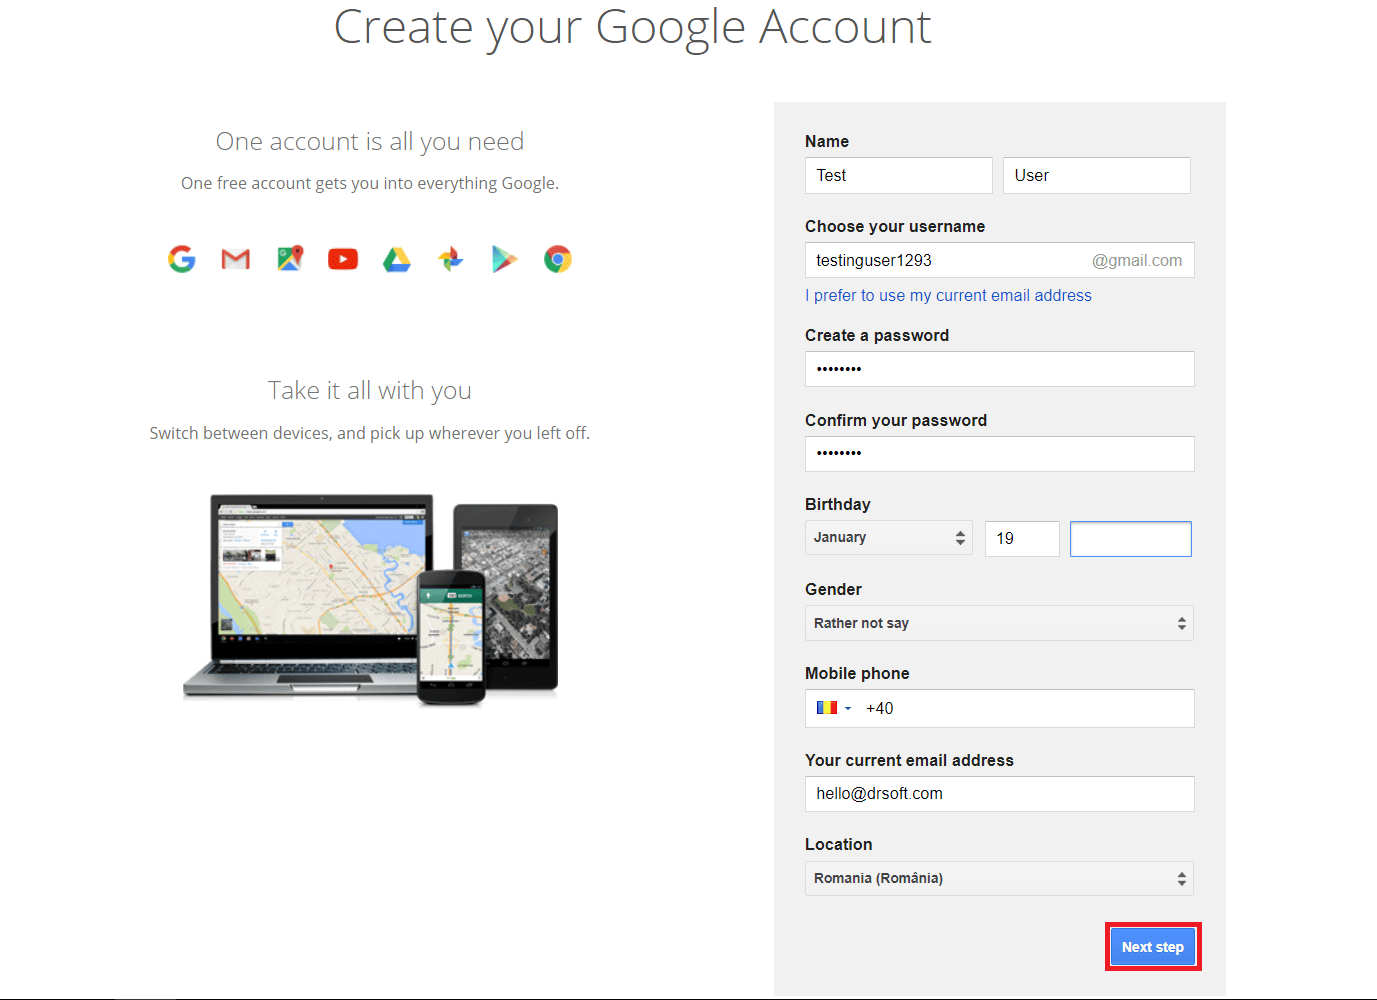Click the '@gmail.com' suffix text
The image size is (1377, 1000).
(x=1137, y=261)
